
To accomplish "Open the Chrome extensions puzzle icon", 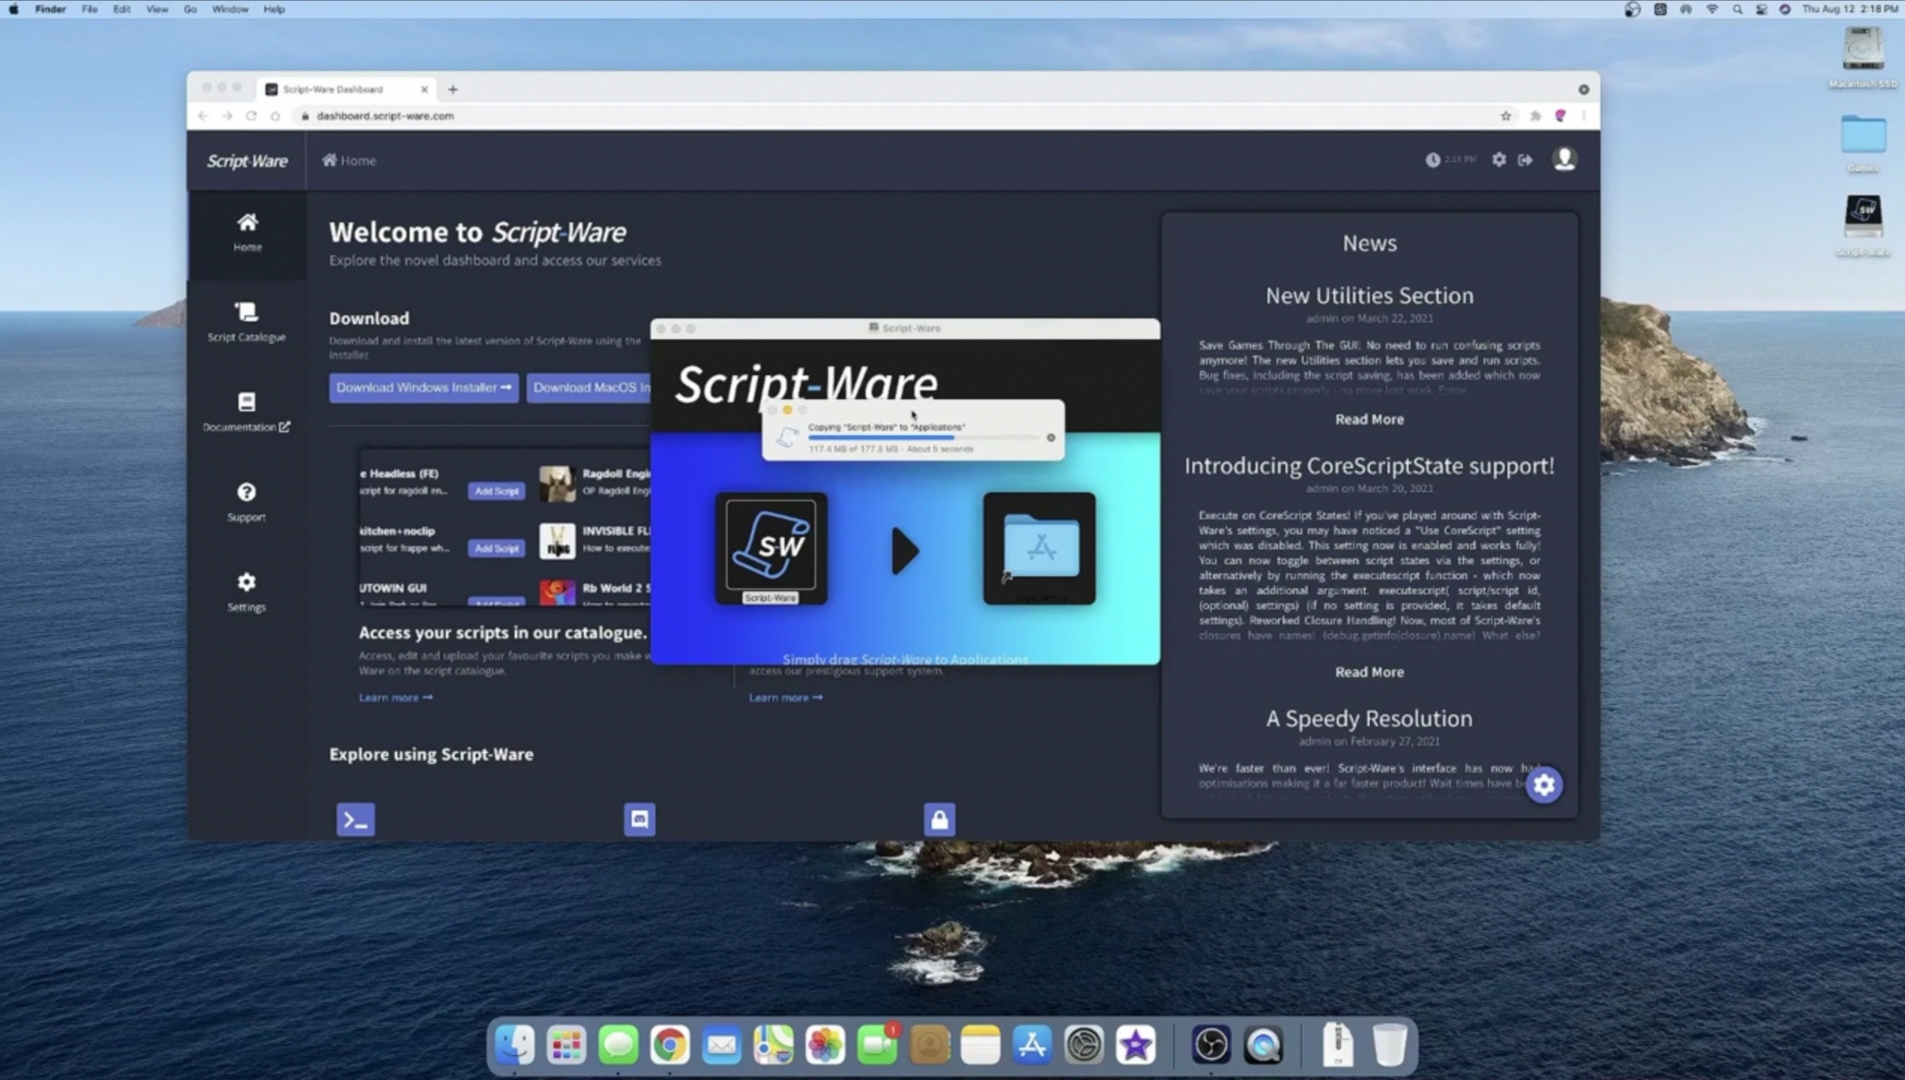I will tap(1535, 116).
